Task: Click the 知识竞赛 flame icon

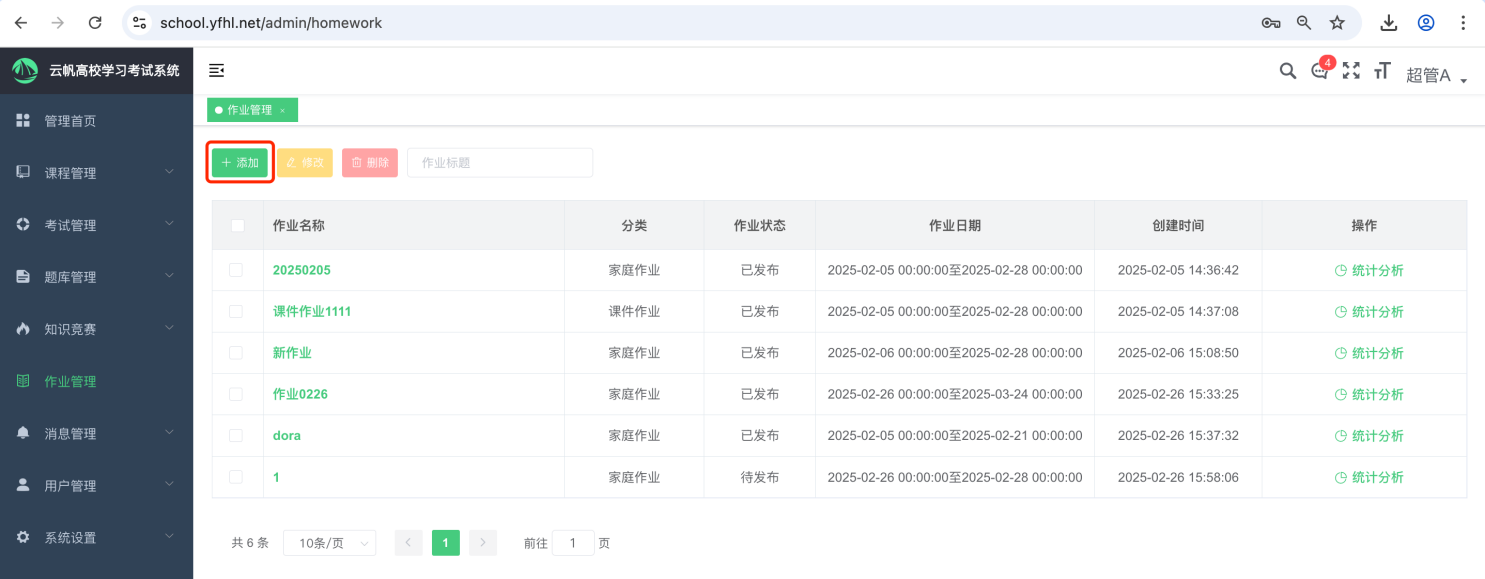Action: [23, 328]
